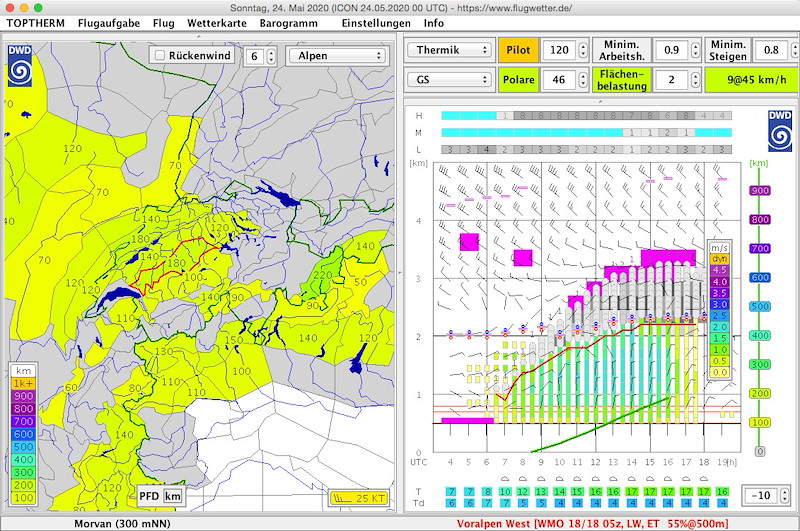The width and height of the screenshot is (800, 531).
Task: Expand the GS dropdown
Action: coord(450,80)
